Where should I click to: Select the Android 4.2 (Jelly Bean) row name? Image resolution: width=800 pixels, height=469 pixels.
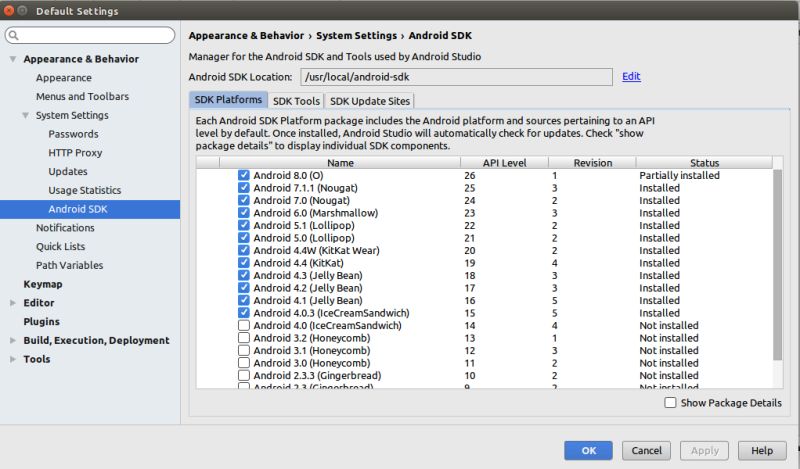tap(308, 288)
